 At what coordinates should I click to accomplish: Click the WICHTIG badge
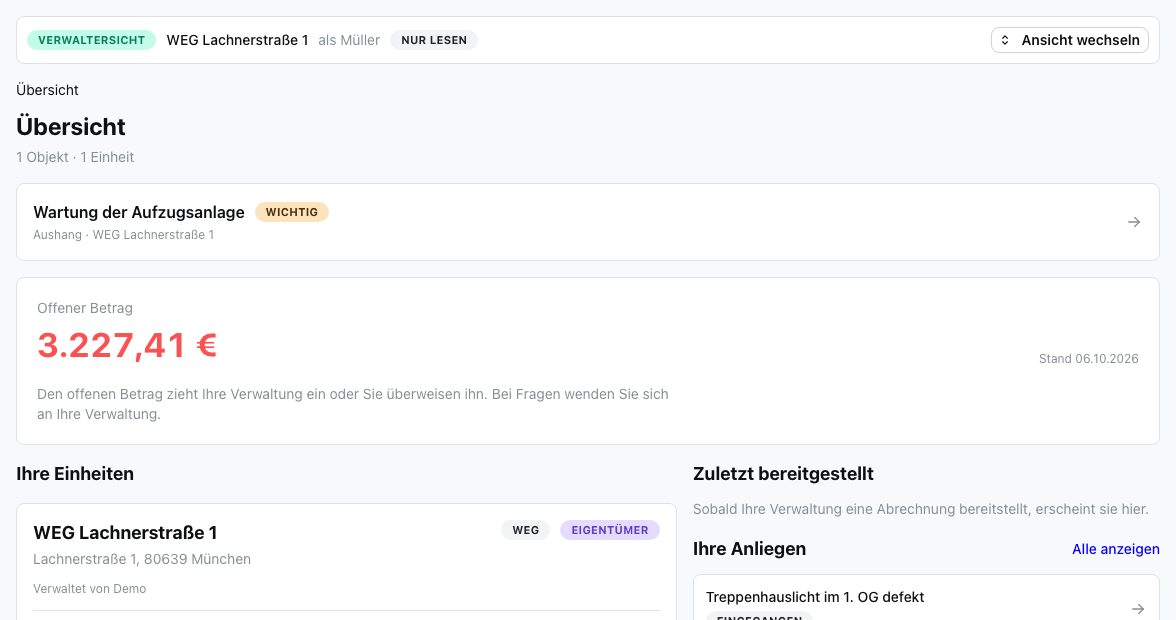pyautogui.click(x=292, y=212)
